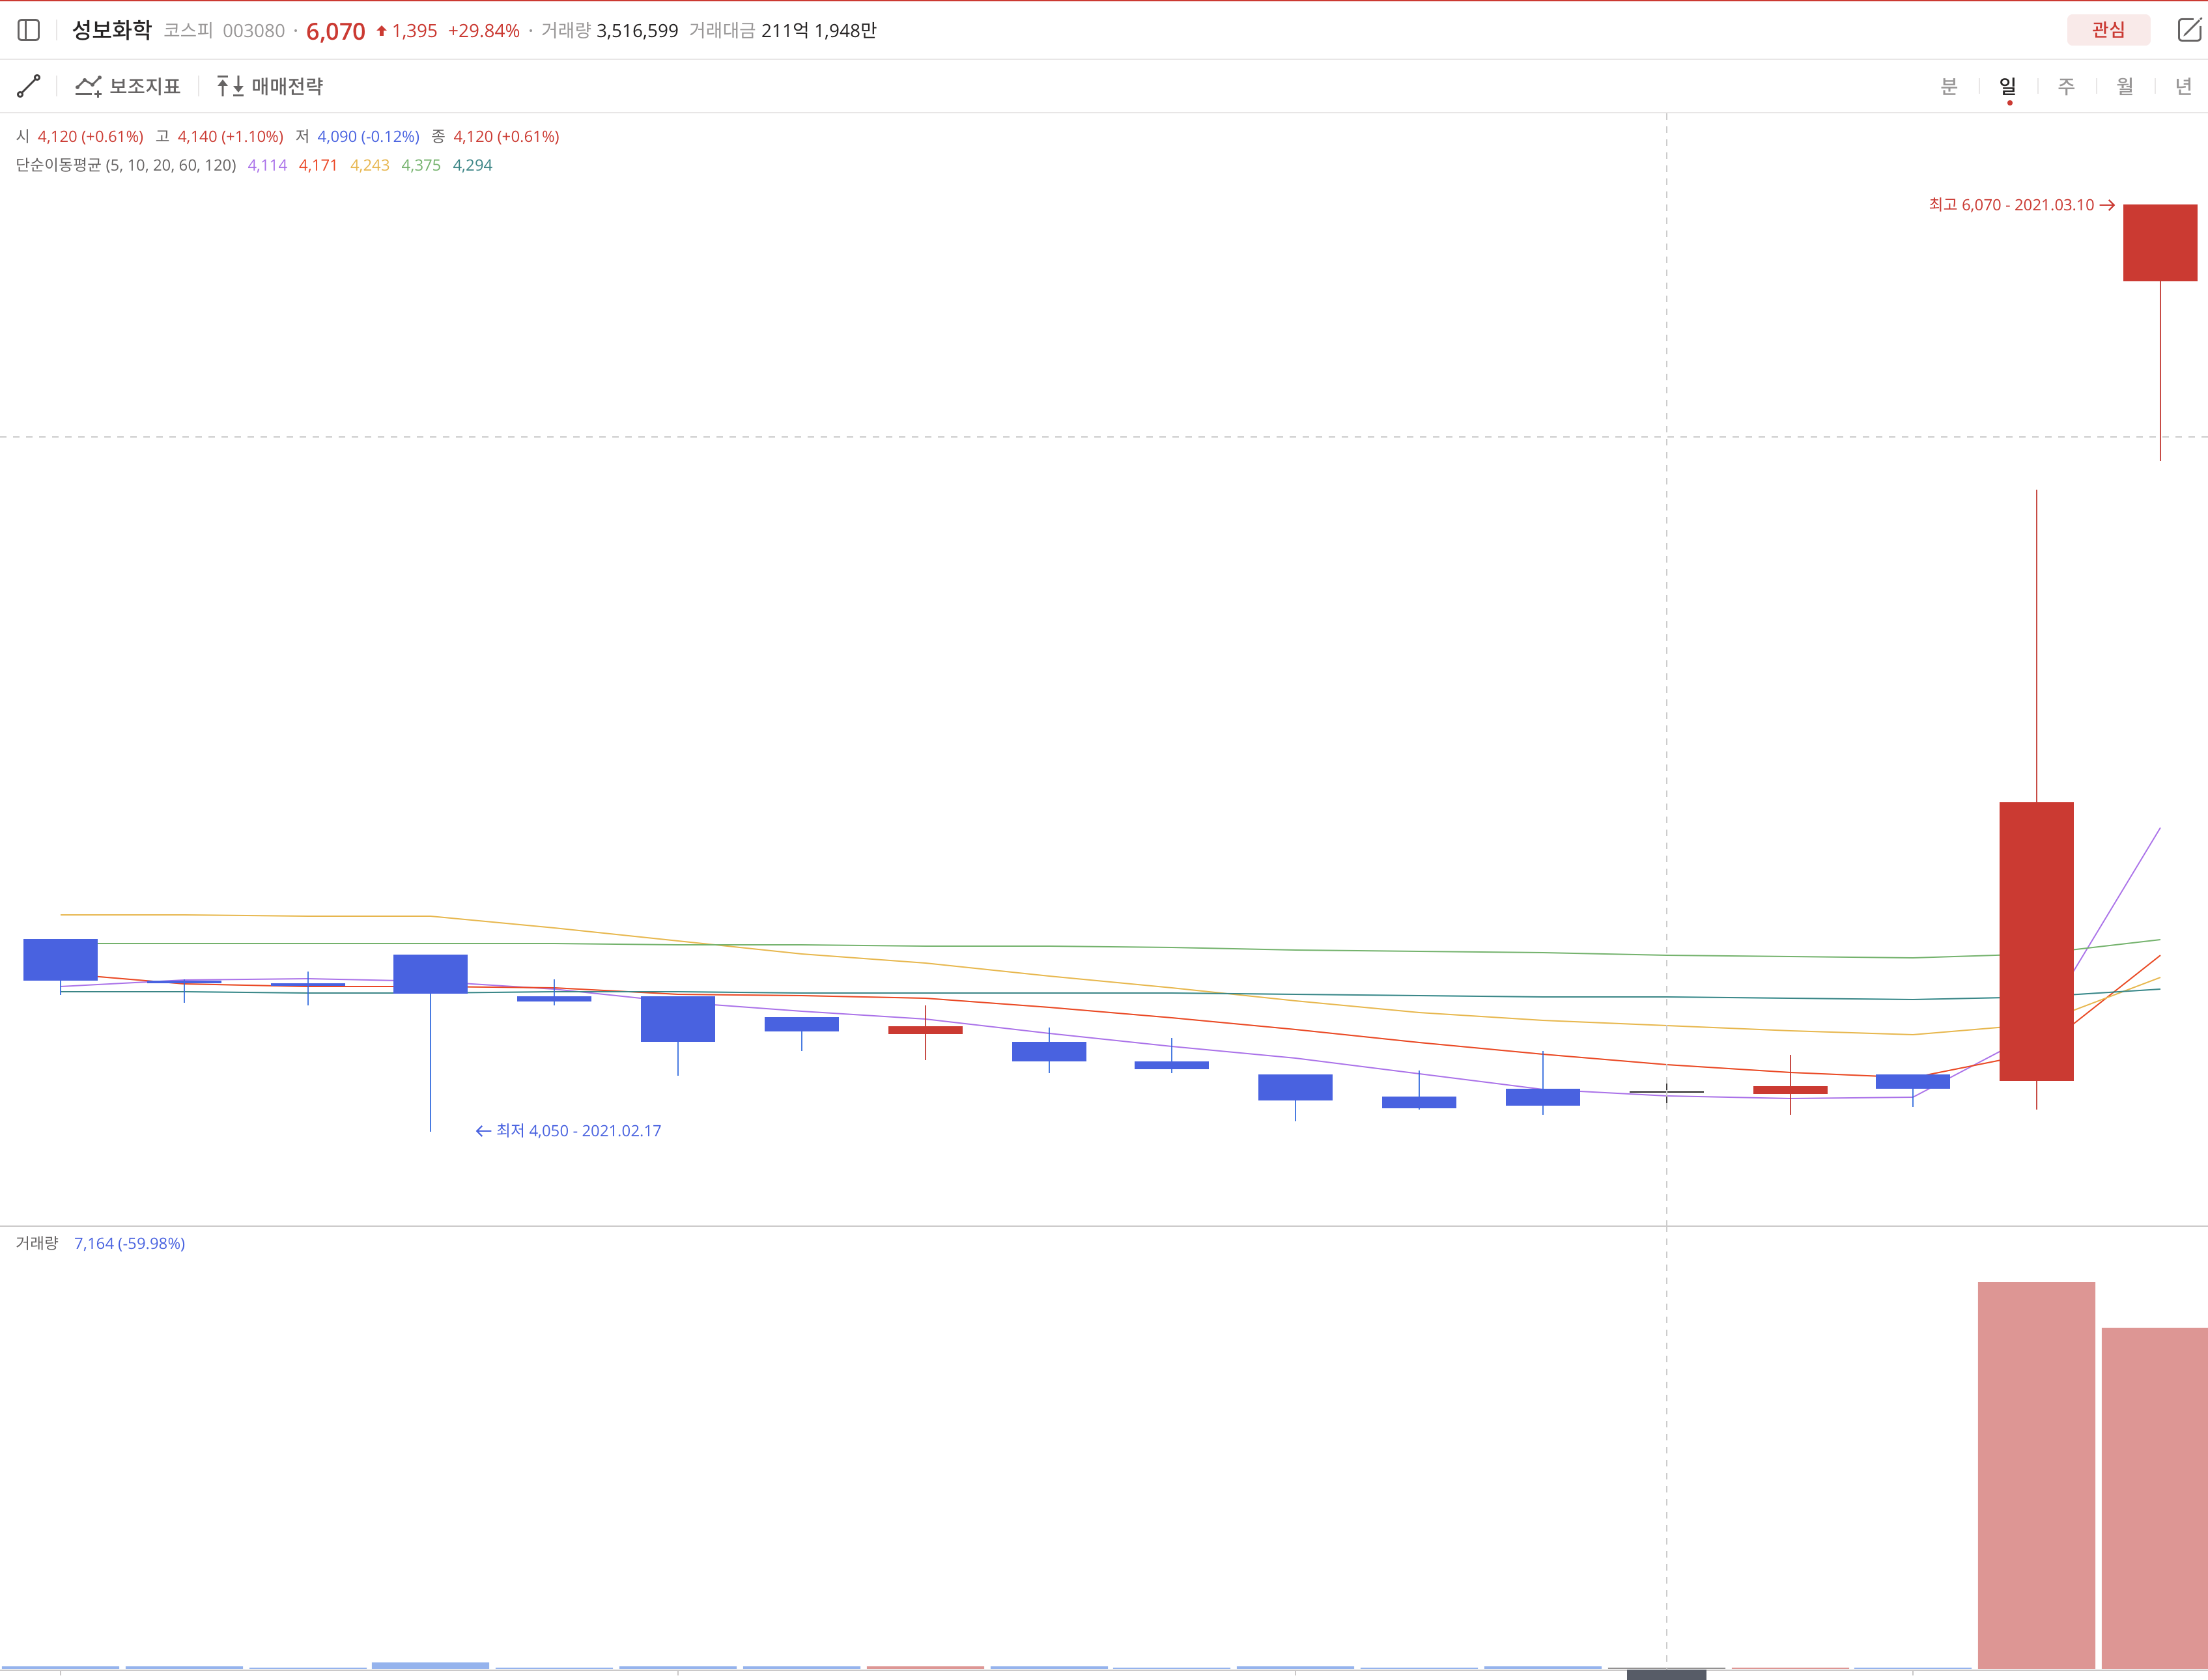
Task: Switch chart to 일 daily interval
Action: (x=2008, y=86)
